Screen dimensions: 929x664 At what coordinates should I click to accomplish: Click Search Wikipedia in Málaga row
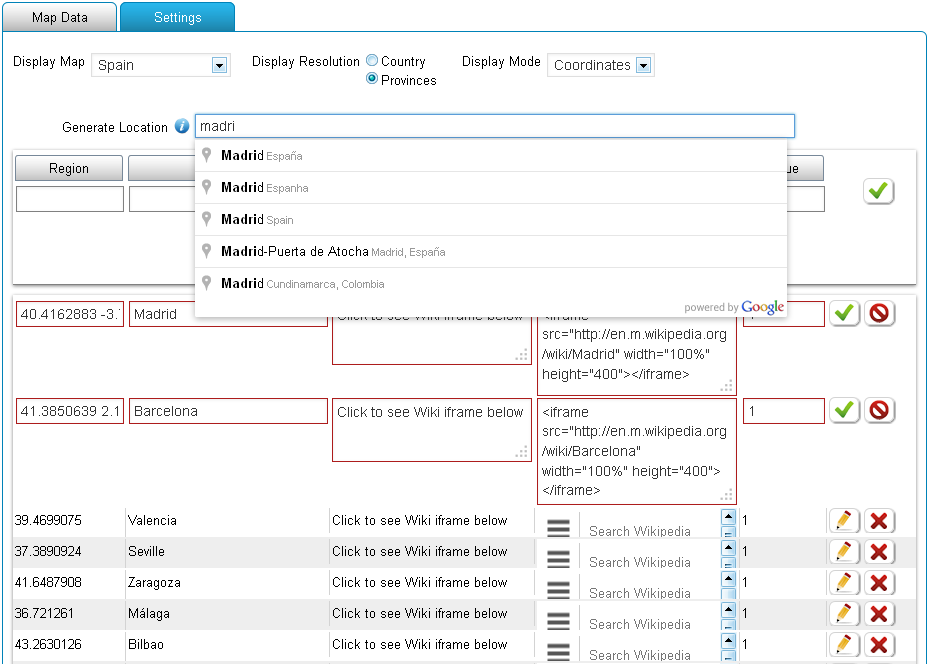tap(640, 624)
